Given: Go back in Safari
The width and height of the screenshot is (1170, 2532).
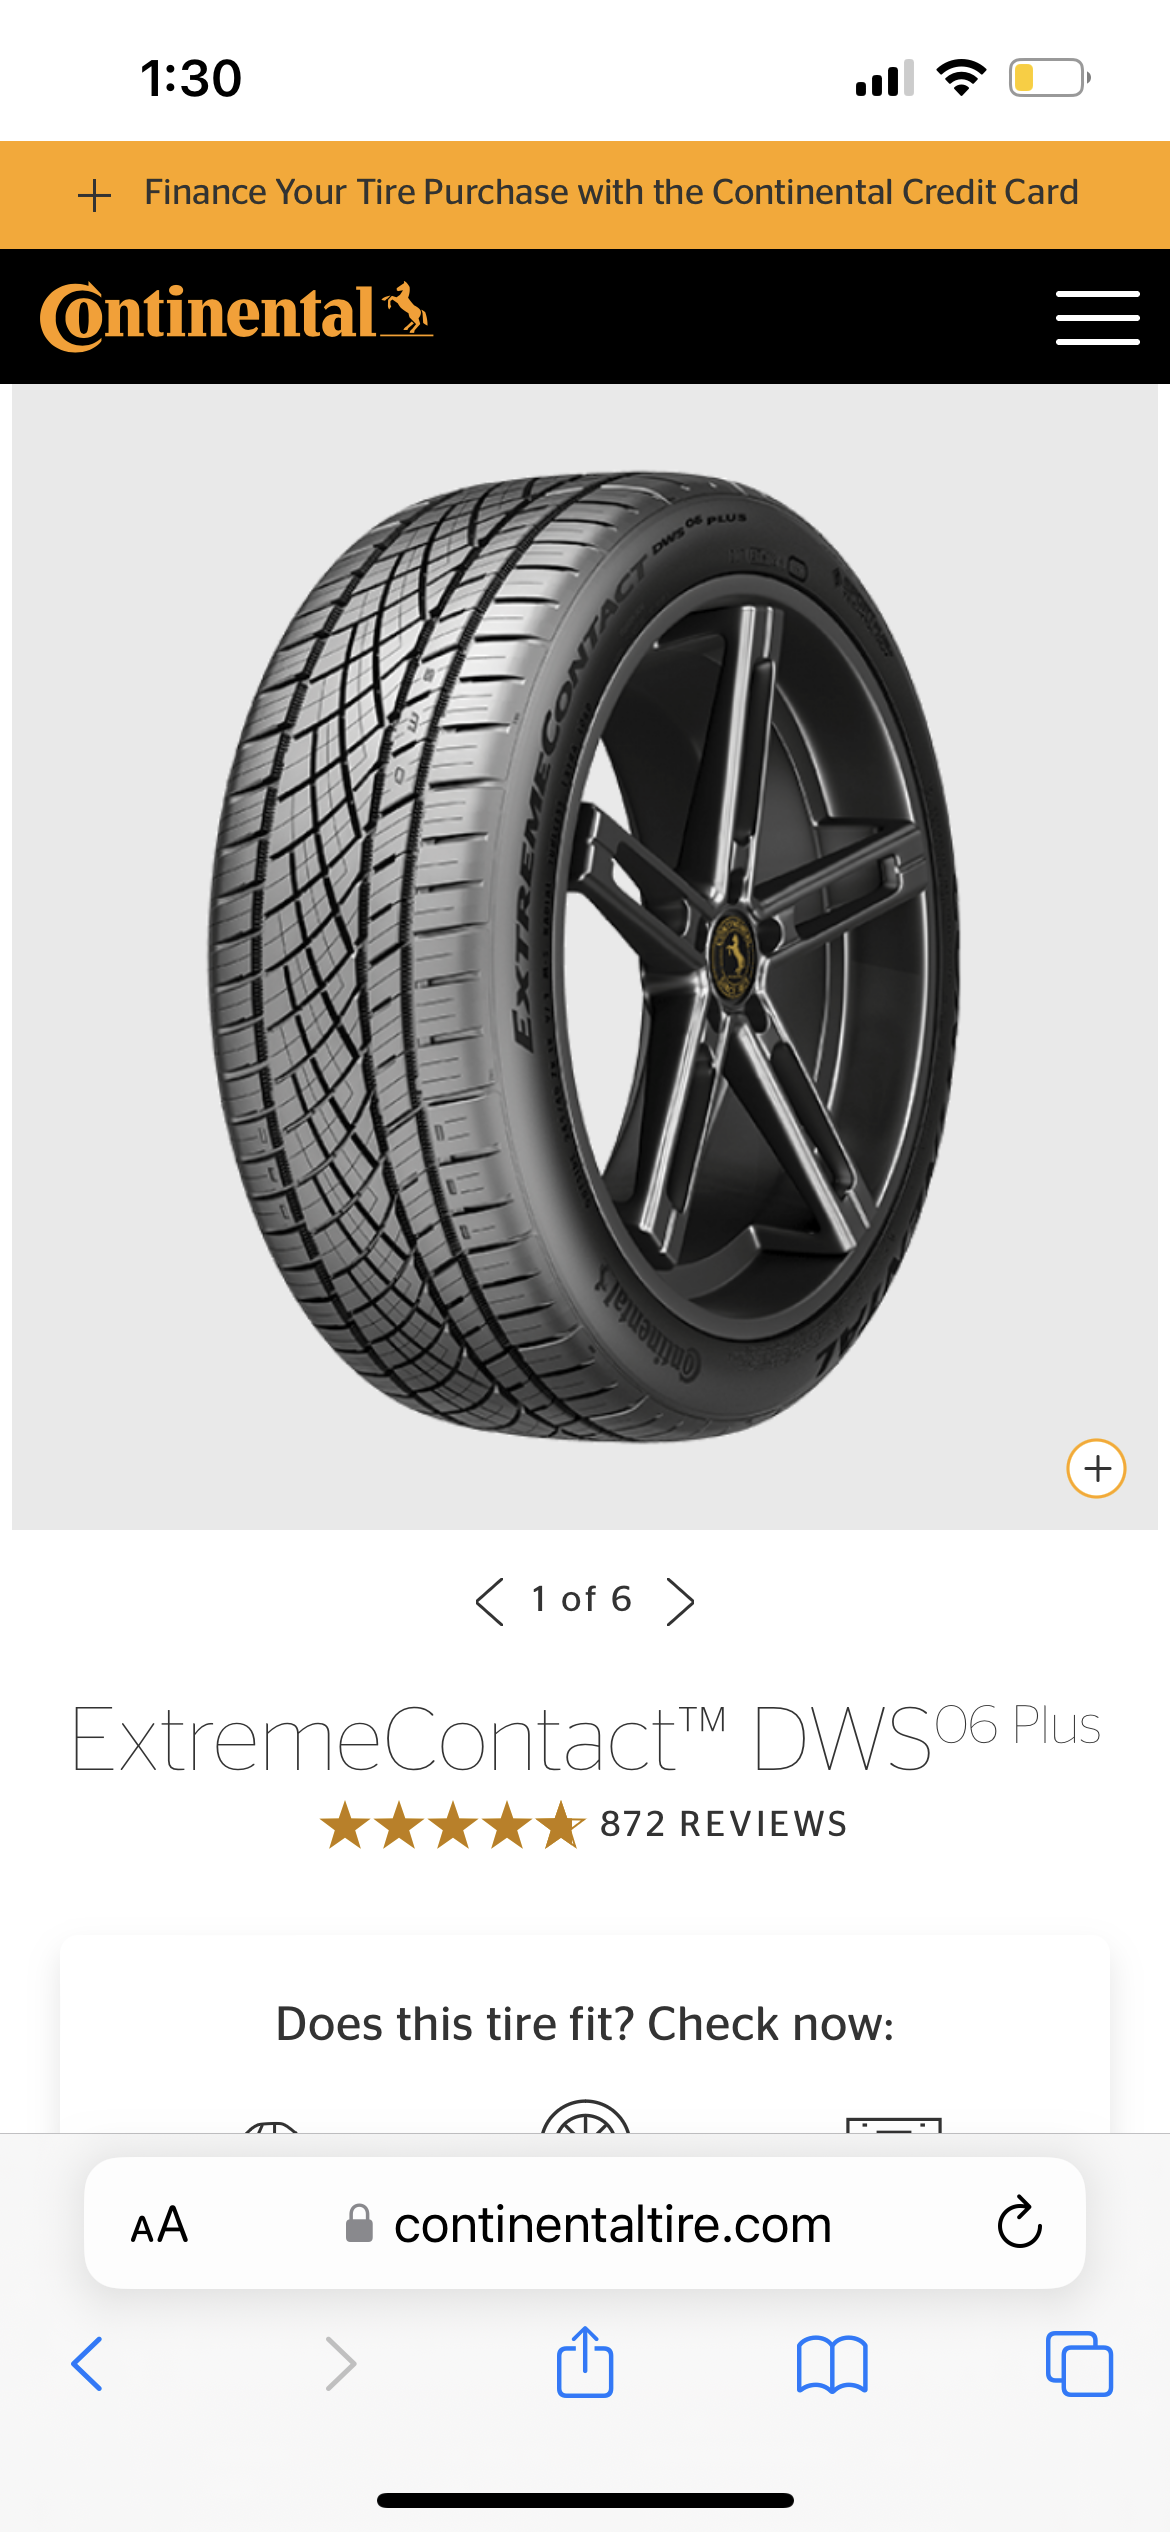Looking at the screenshot, I should pos(87,2364).
